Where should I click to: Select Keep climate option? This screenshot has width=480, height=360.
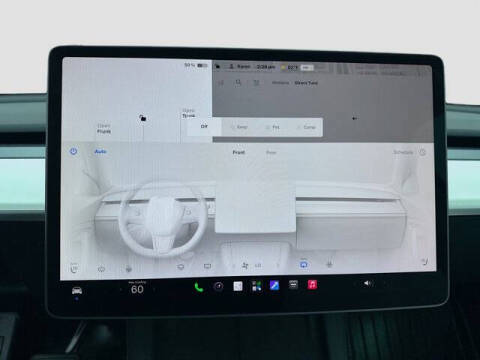(239, 127)
